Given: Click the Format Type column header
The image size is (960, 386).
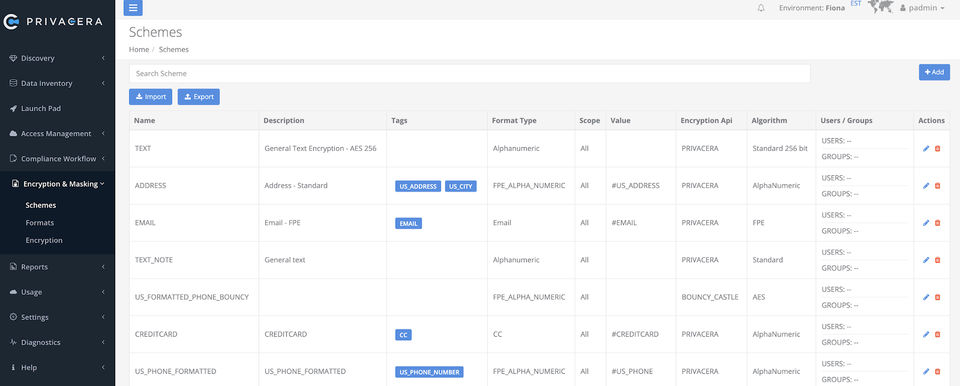Looking at the screenshot, I should point(514,121).
